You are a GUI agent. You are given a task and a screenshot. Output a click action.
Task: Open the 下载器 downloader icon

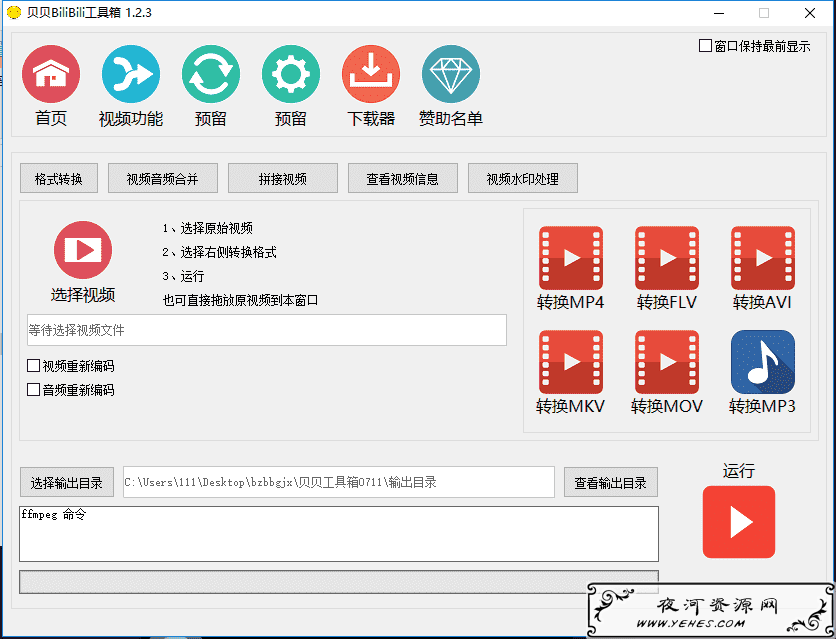tap(371, 74)
